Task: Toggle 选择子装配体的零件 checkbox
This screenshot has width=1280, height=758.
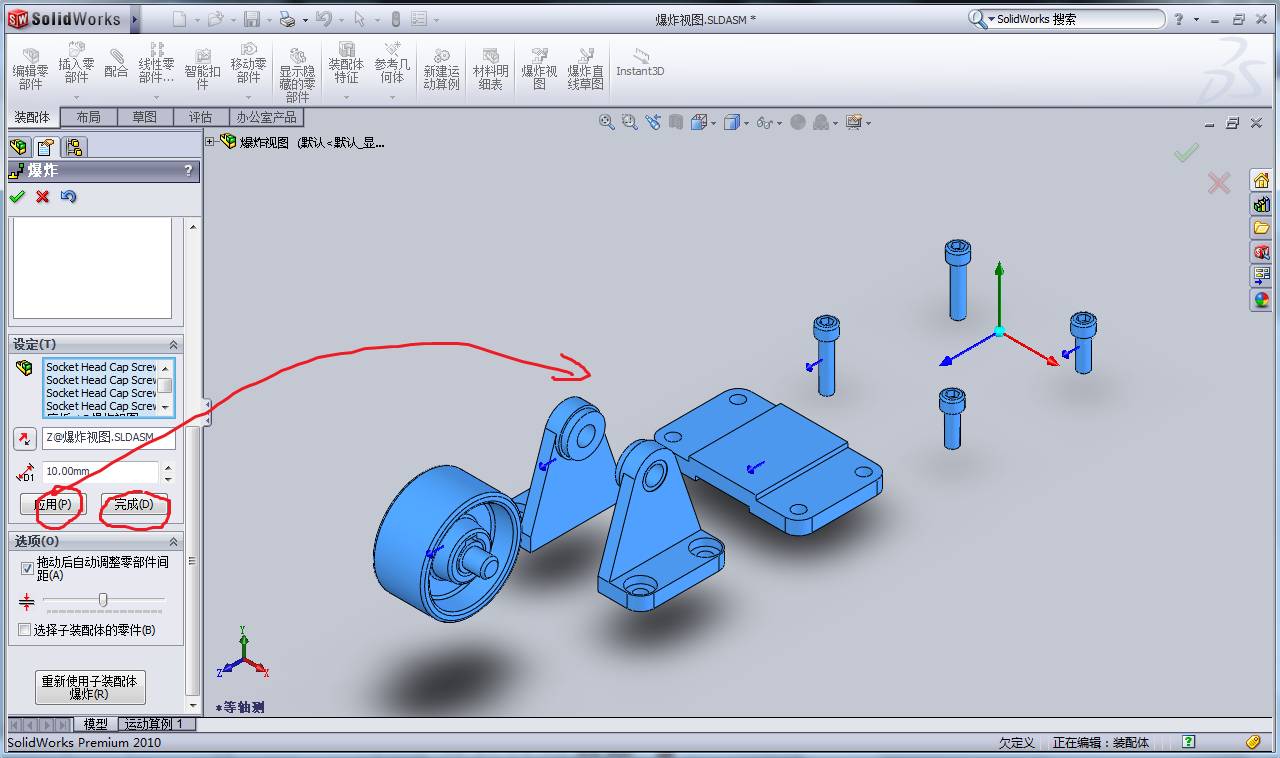Action: click(x=25, y=630)
